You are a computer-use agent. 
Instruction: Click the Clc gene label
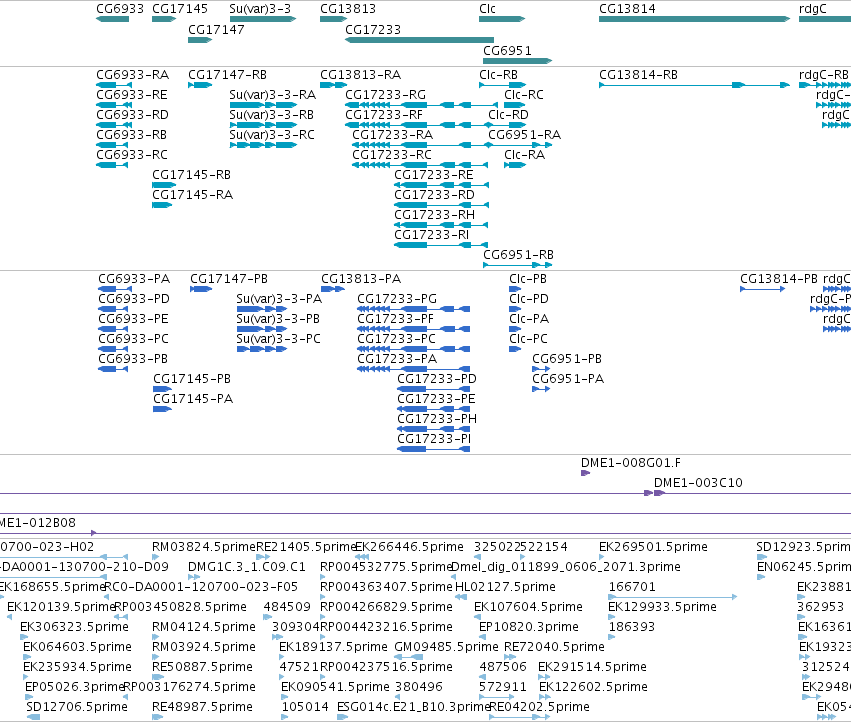click(487, 9)
